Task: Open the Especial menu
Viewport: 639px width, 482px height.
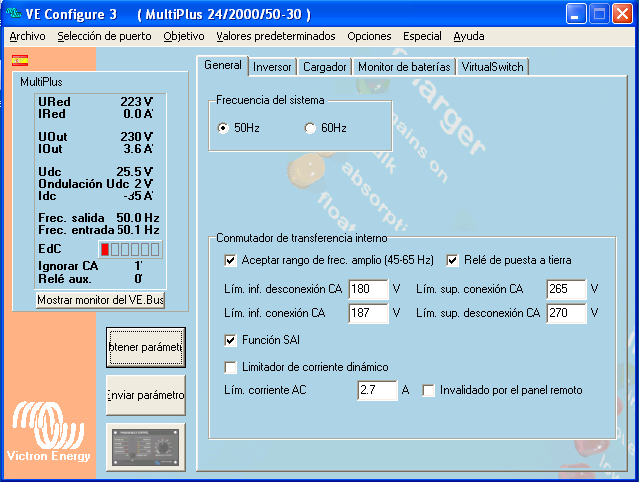Action: (422, 36)
